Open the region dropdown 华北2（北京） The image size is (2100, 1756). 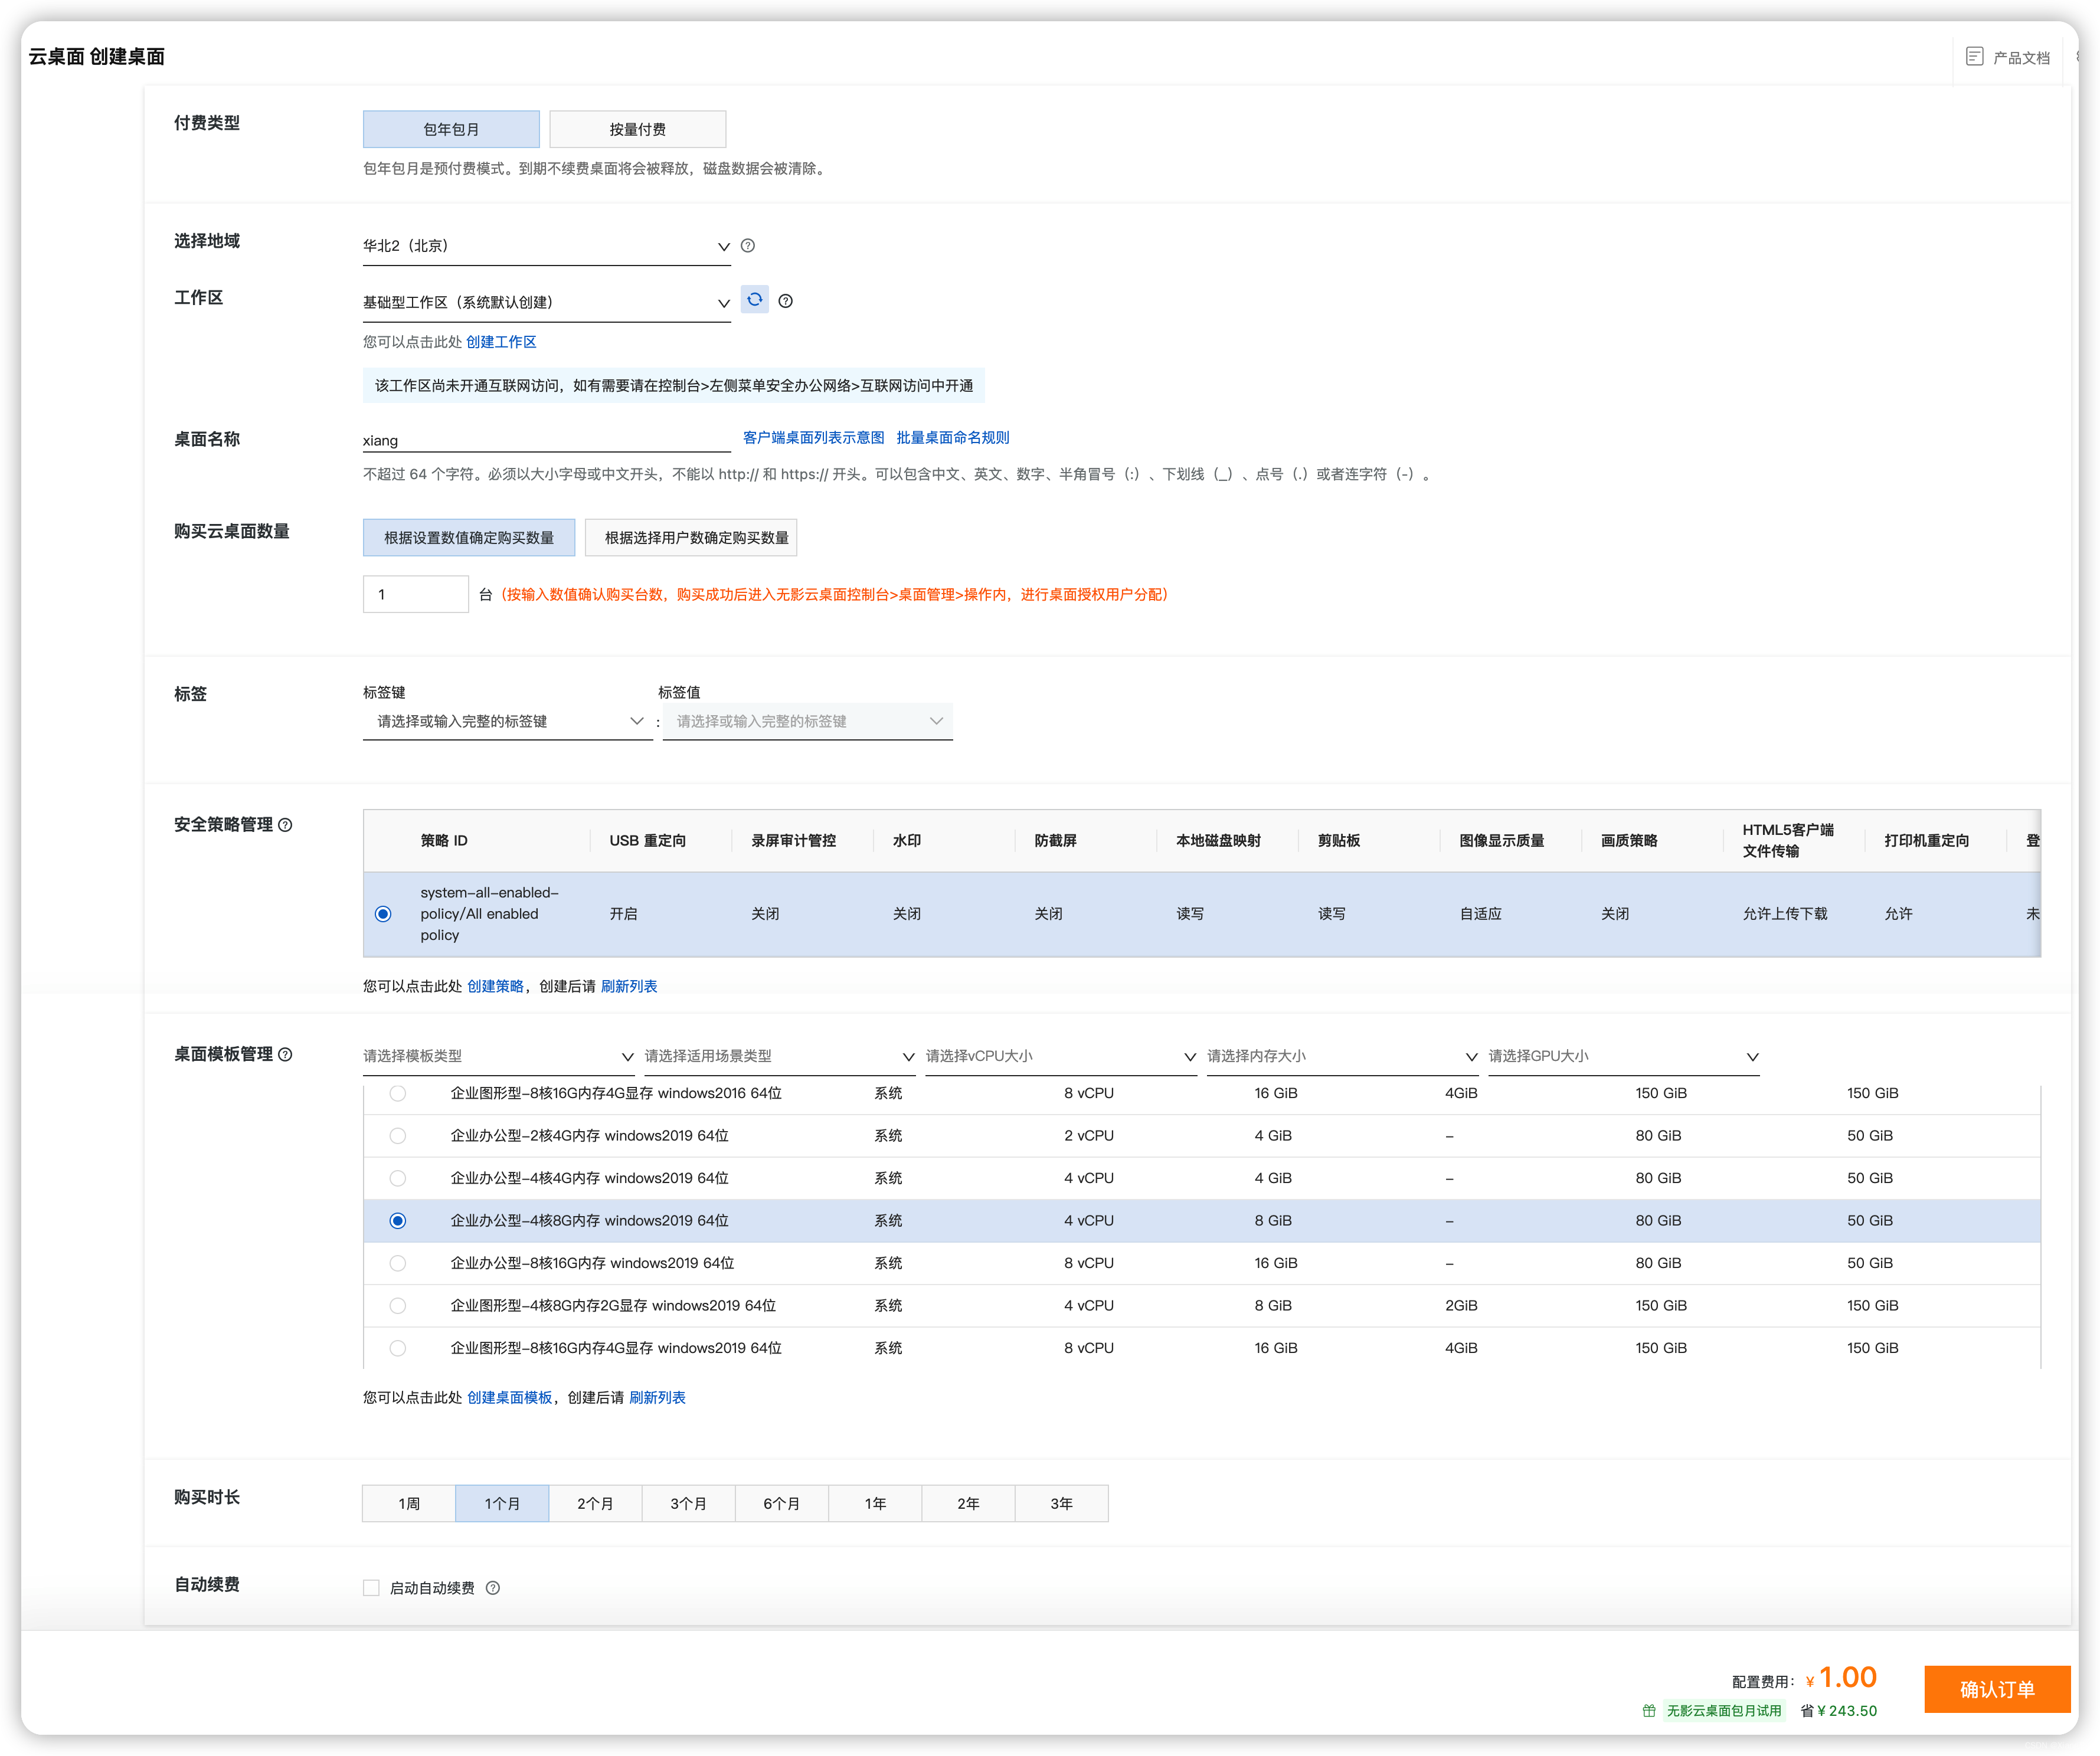546,246
